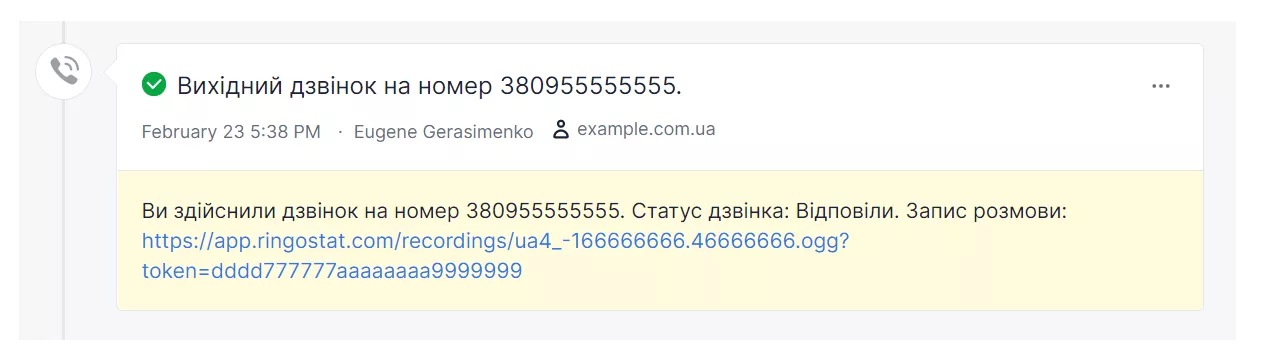Open the app.ringostat.com recording link
The width and height of the screenshot is (1266, 363).
[495, 241]
